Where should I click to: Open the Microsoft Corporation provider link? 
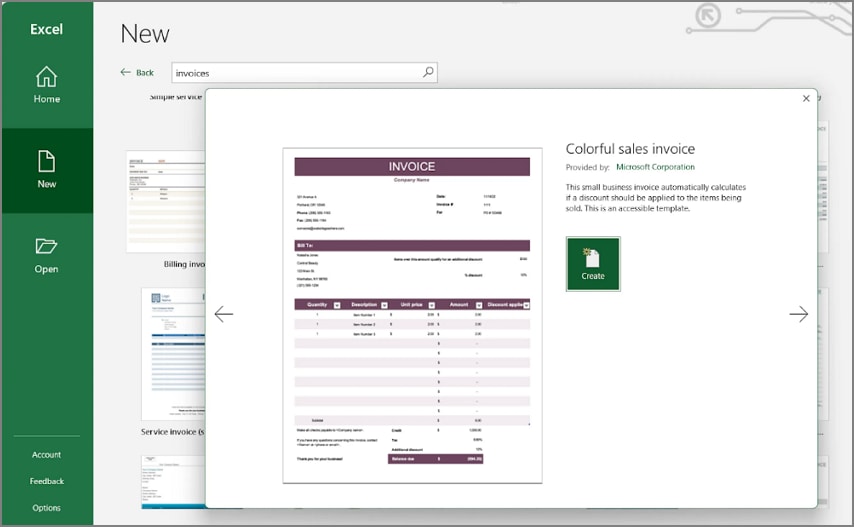tap(655, 167)
